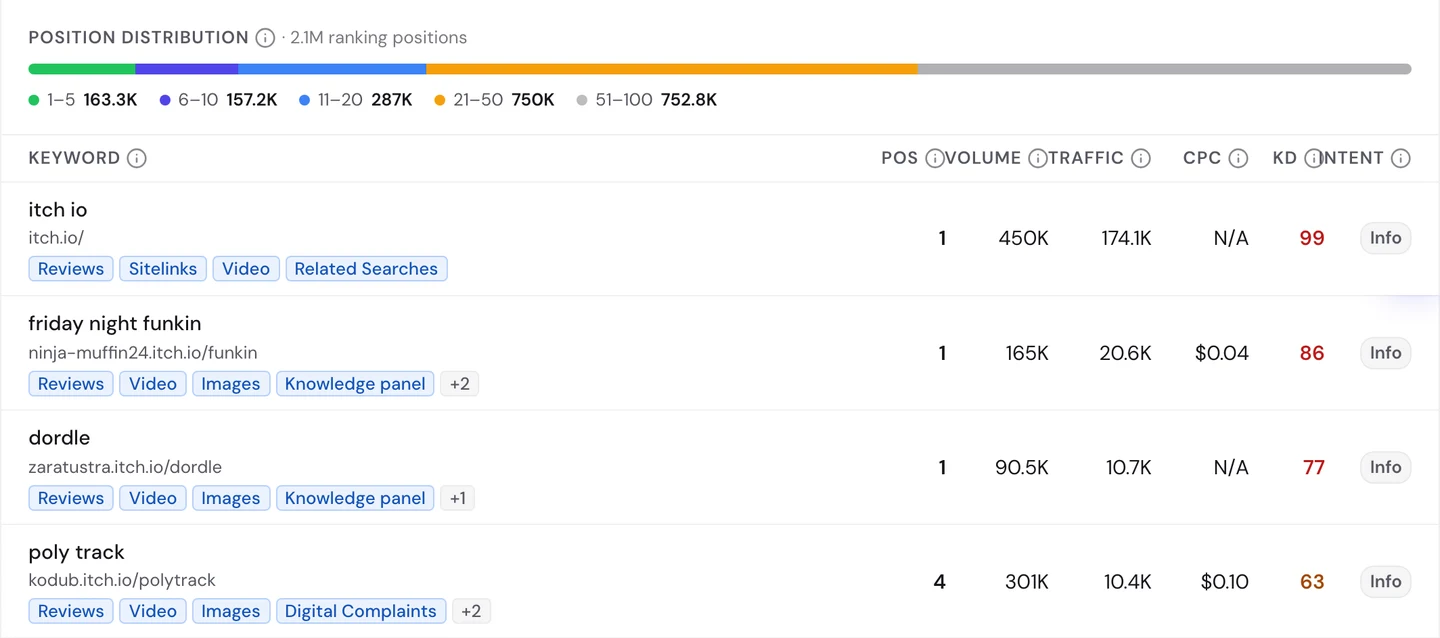Viewport: 1440px width, 638px height.
Task: Open the POS column info icon
Action: (x=935, y=158)
